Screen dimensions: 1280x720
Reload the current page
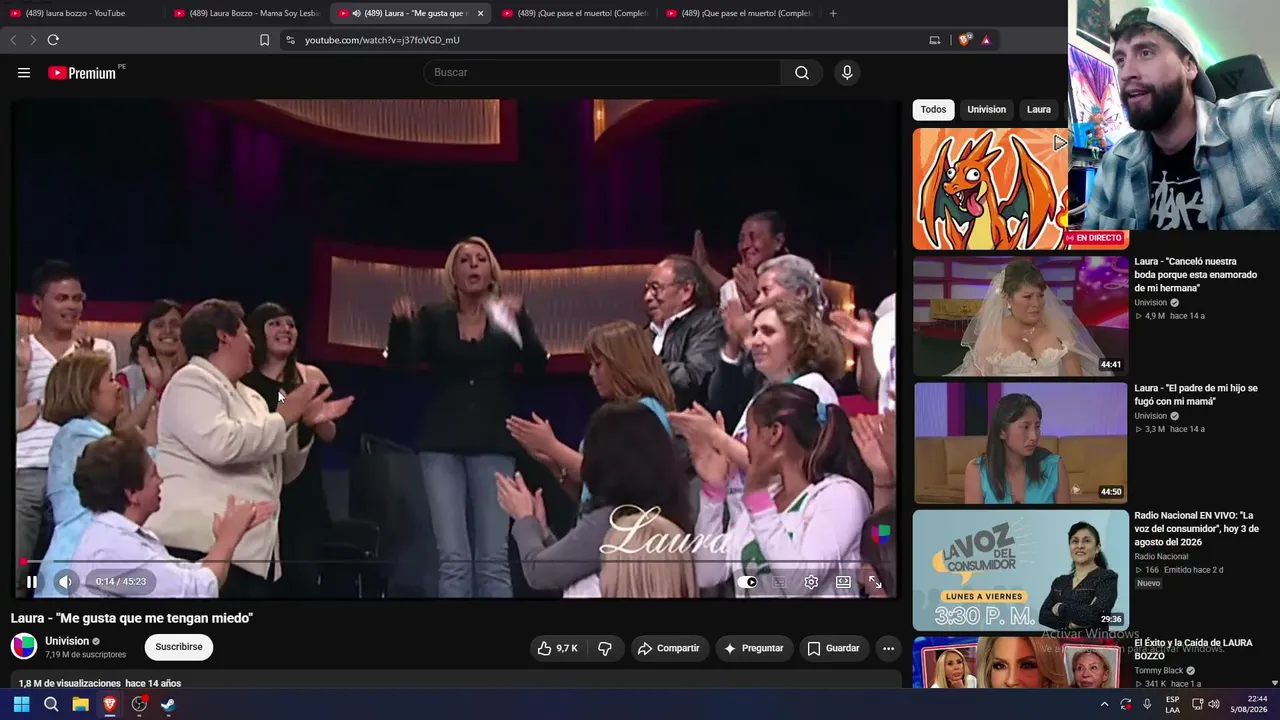[53, 40]
